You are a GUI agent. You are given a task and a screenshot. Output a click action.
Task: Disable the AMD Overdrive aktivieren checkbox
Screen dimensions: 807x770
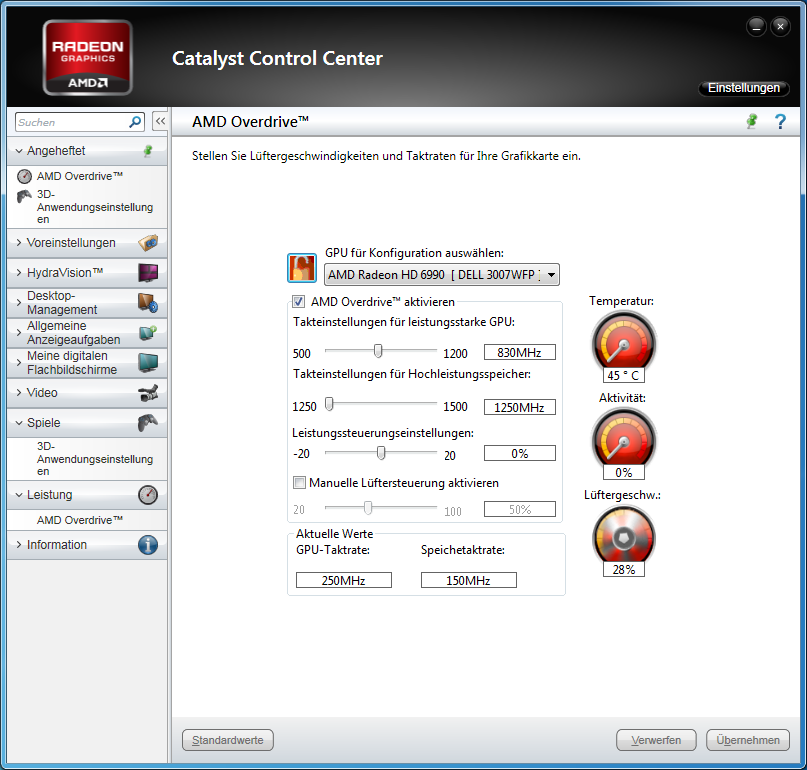[299, 301]
